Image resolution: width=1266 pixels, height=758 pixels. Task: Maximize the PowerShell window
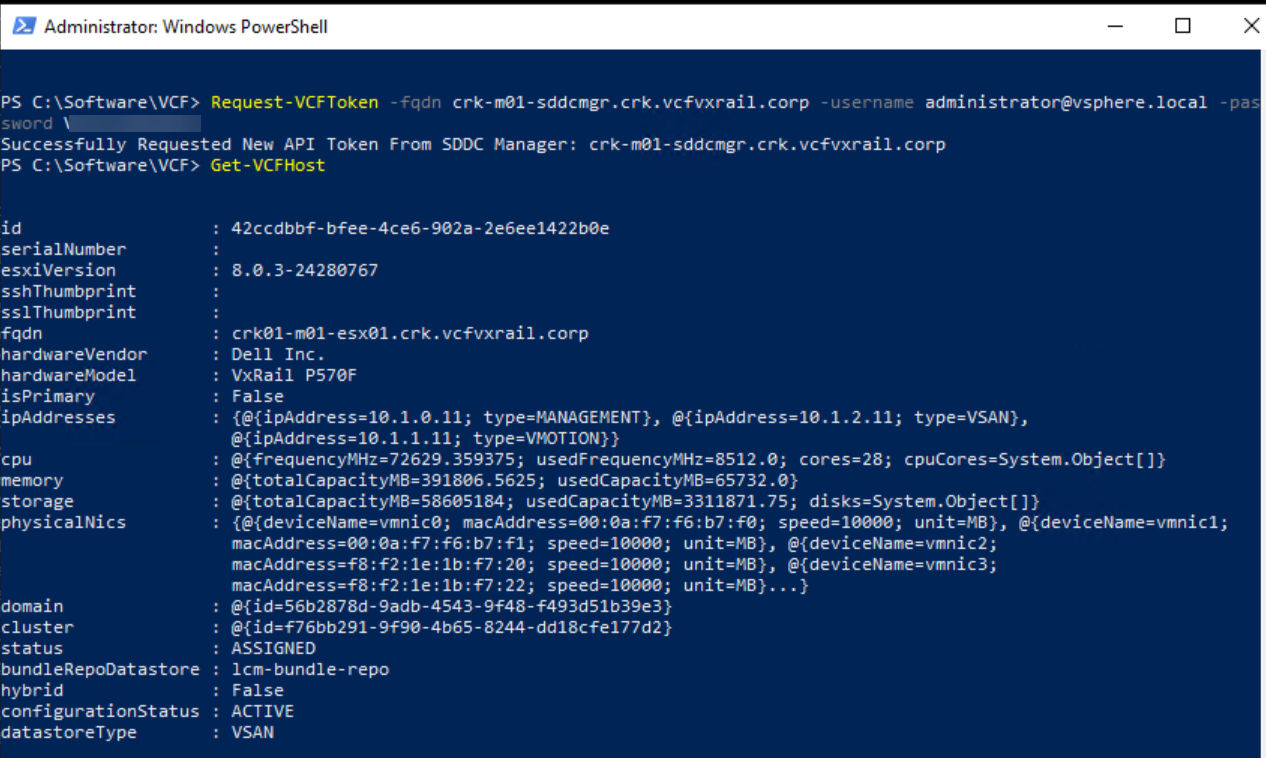(x=1182, y=26)
